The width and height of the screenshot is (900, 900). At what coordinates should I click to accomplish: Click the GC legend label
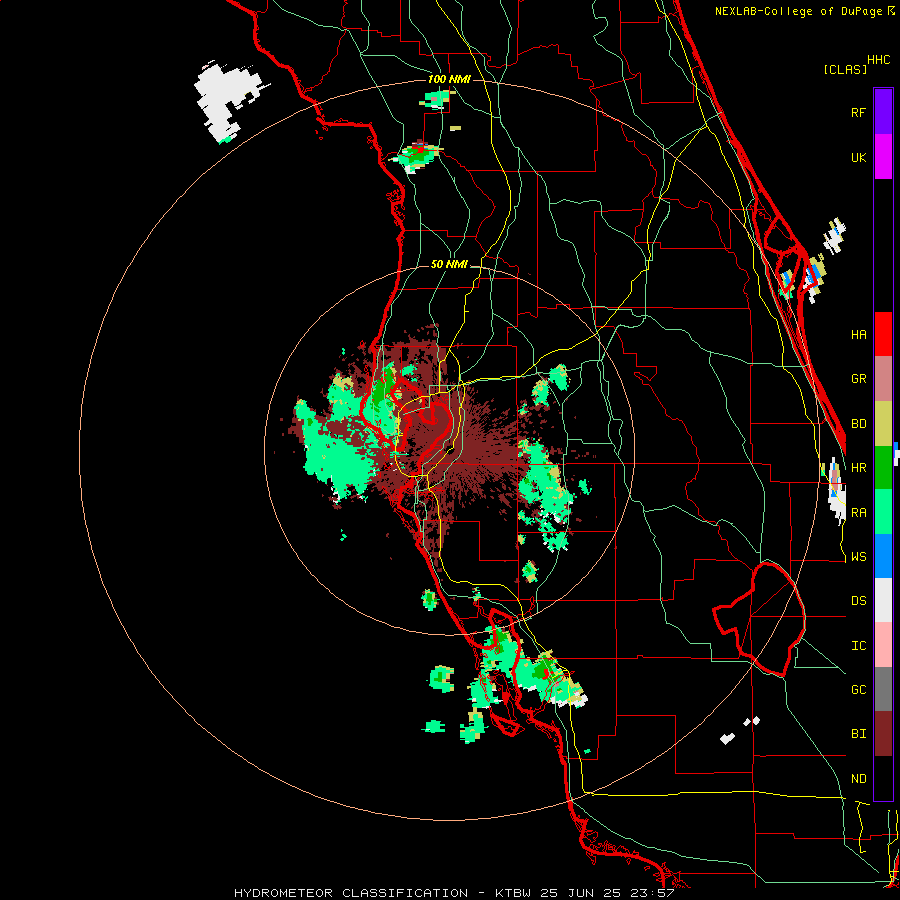[858, 690]
